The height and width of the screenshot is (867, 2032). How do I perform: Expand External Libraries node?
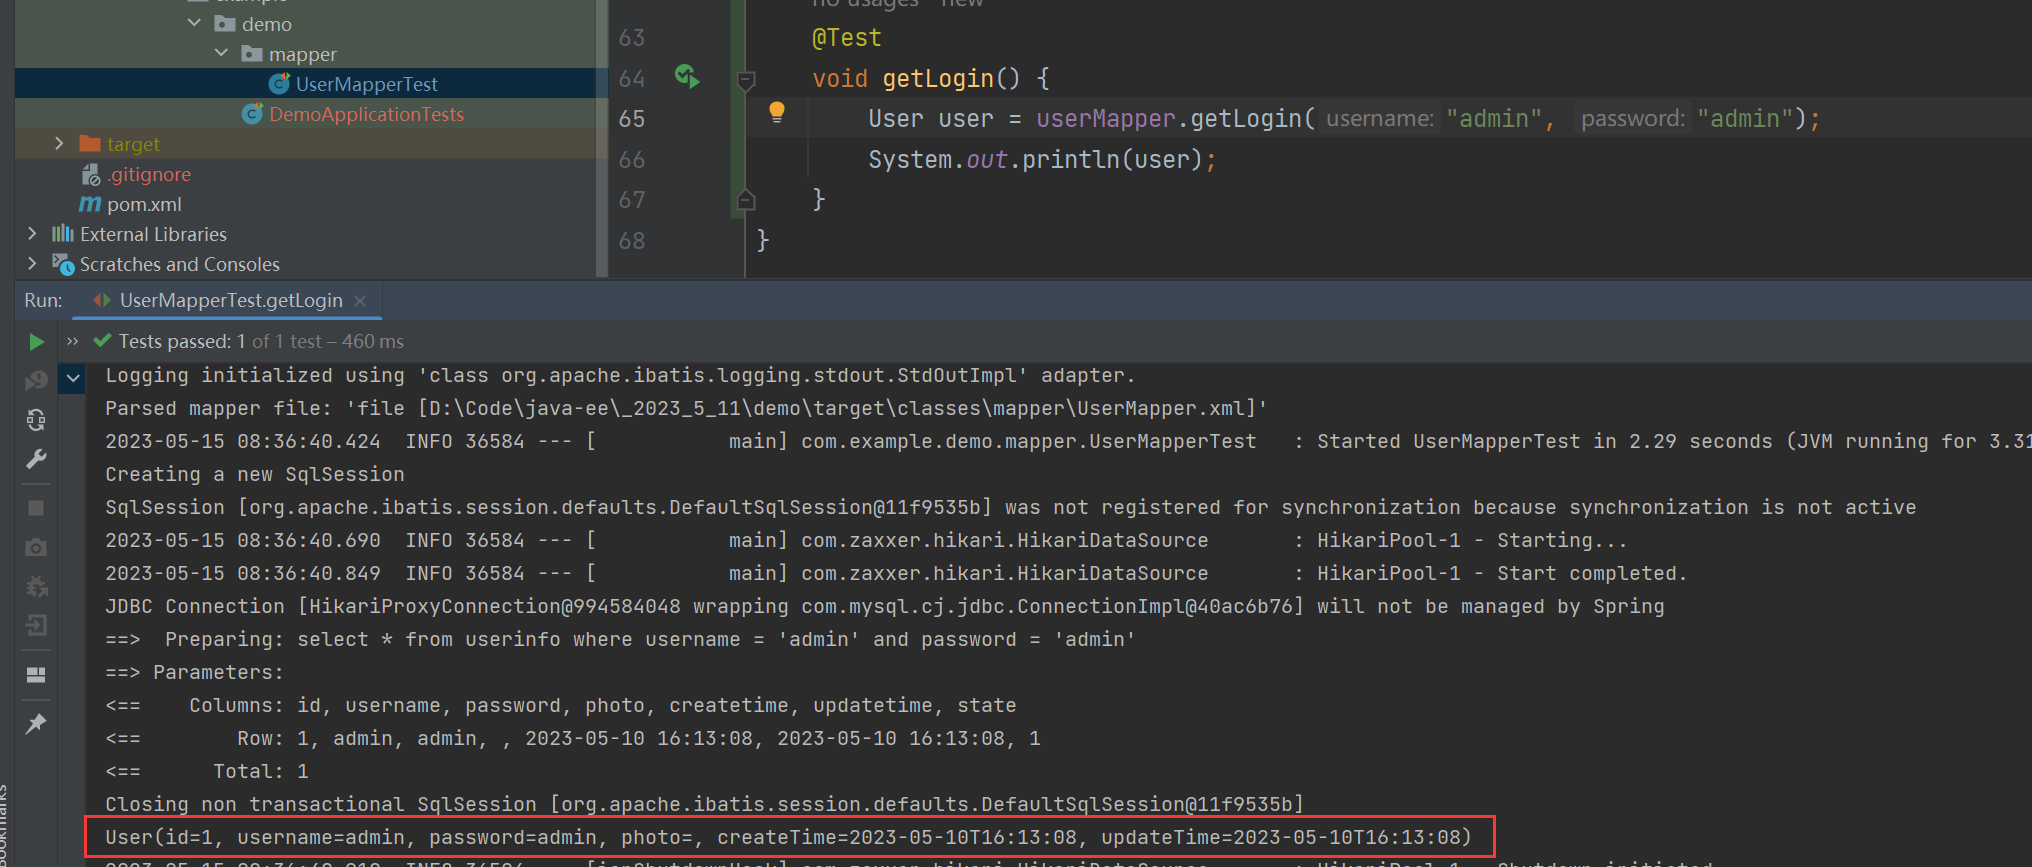click(x=32, y=234)
